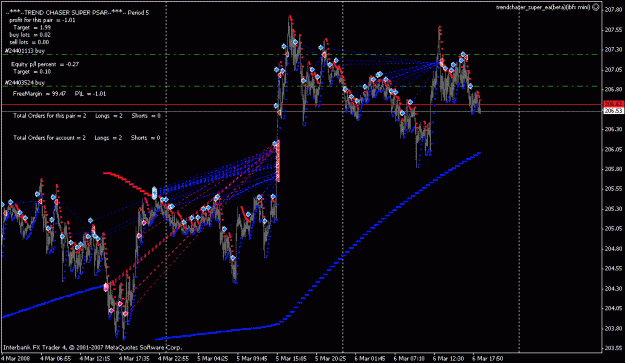This screenshot has height=363, width=625.
Task: Click the 203.55 price axis label
Action: coord(614,348)
